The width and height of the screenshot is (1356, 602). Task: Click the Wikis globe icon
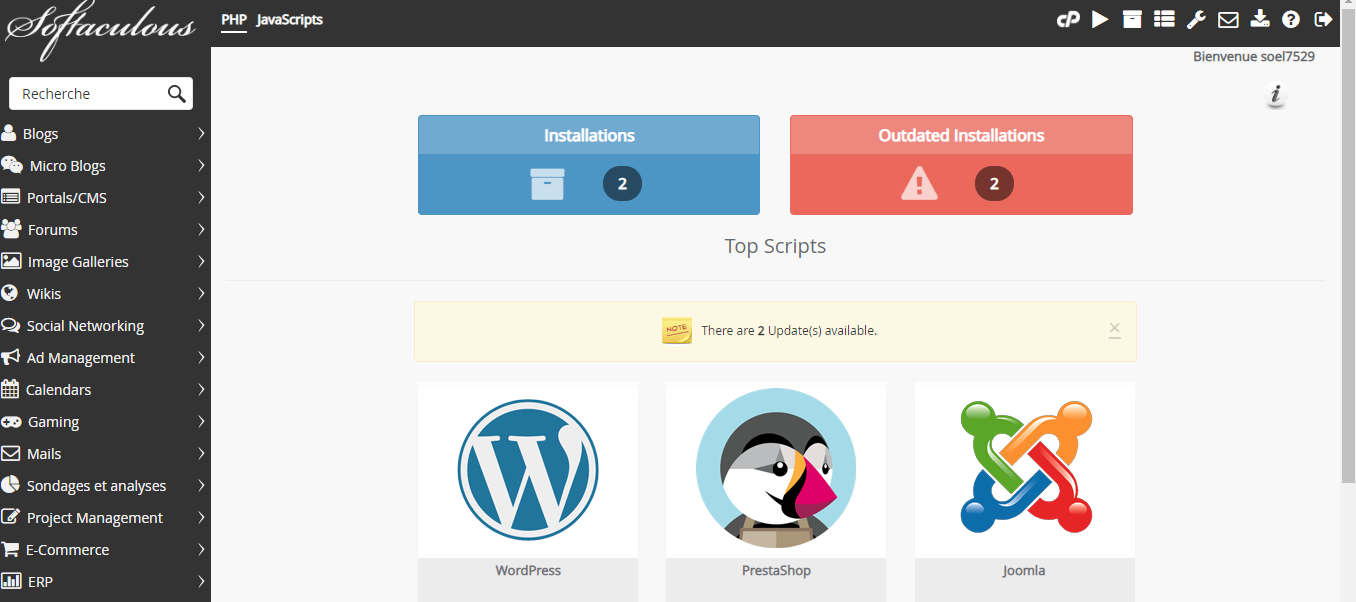[10, 293]
